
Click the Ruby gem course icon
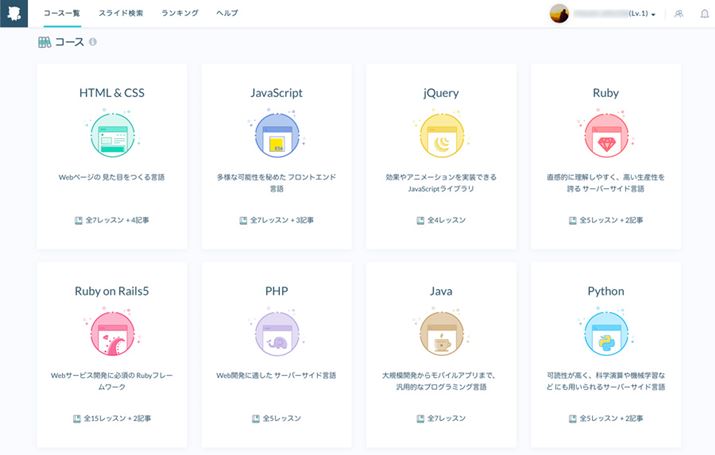(x=605, y=136)
